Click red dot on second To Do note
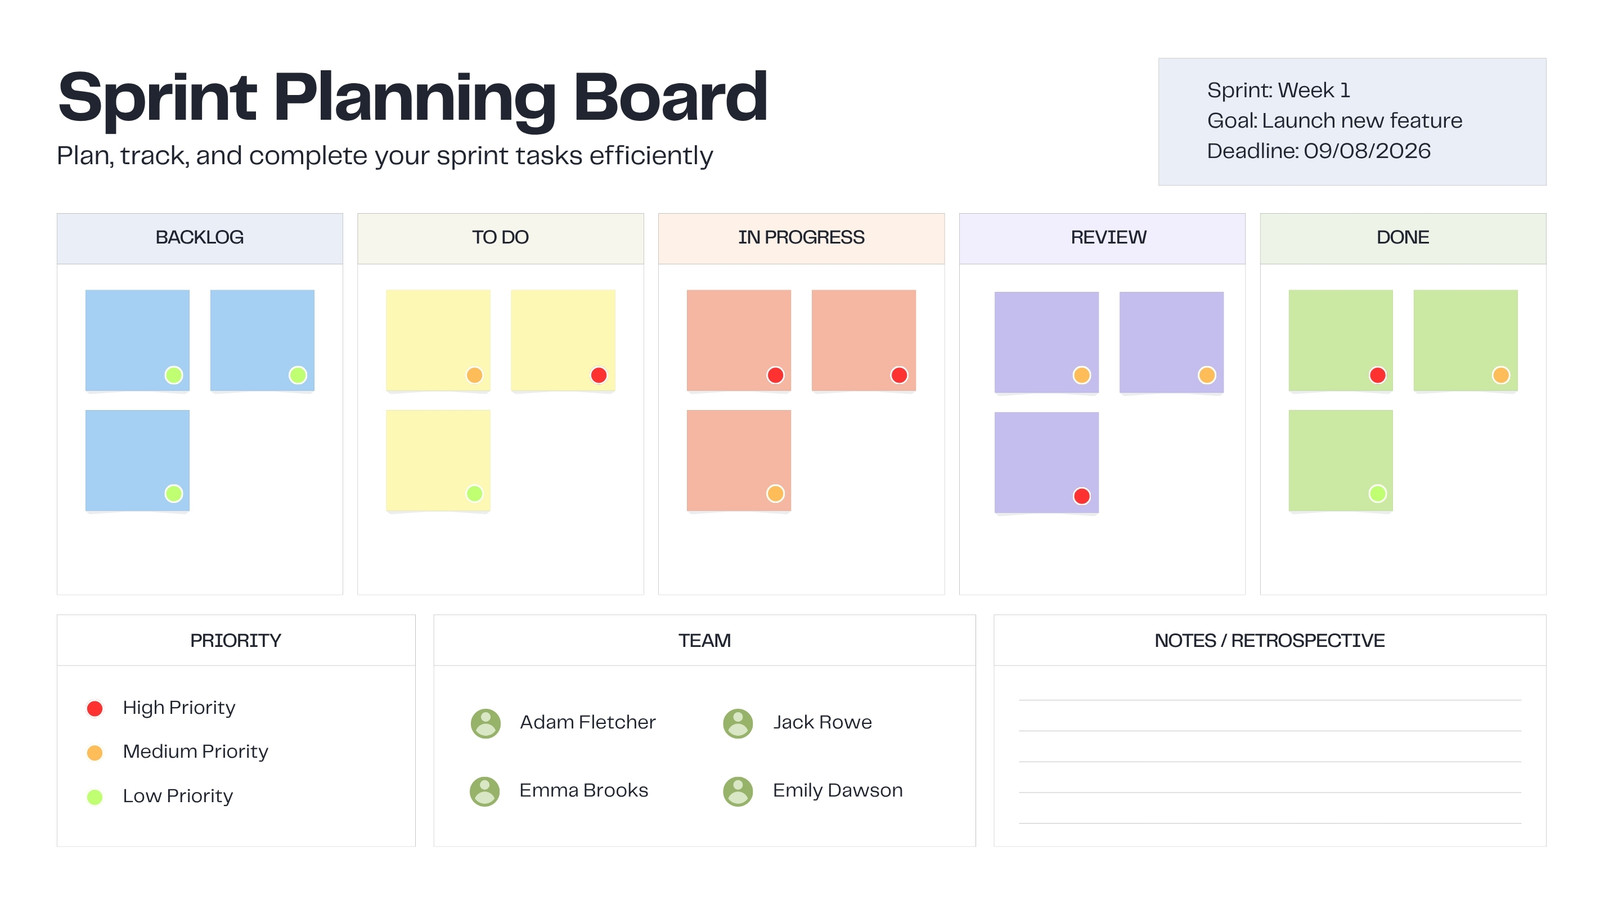Image resolution: width=1600 pixels, height=900 pixels. point(599,375)
